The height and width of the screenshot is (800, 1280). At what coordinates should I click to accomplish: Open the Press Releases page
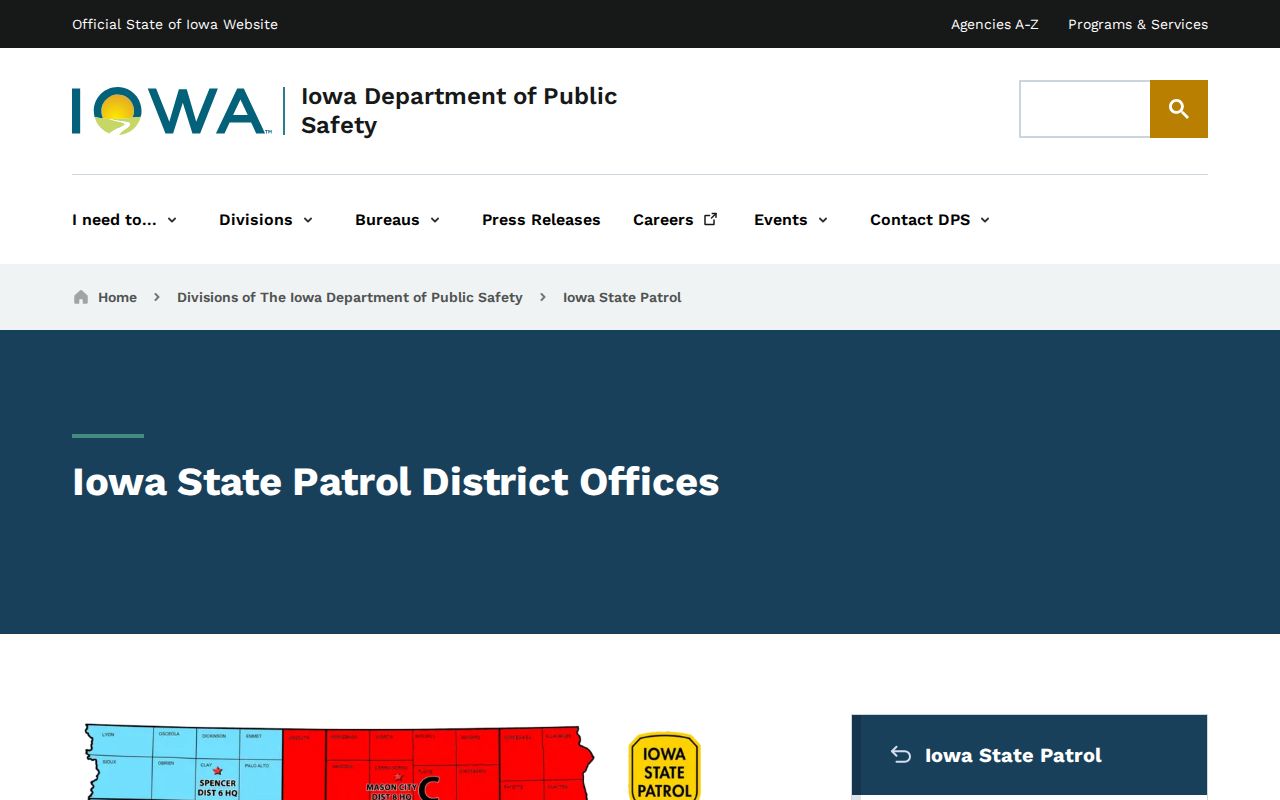(x=541, y=220)
